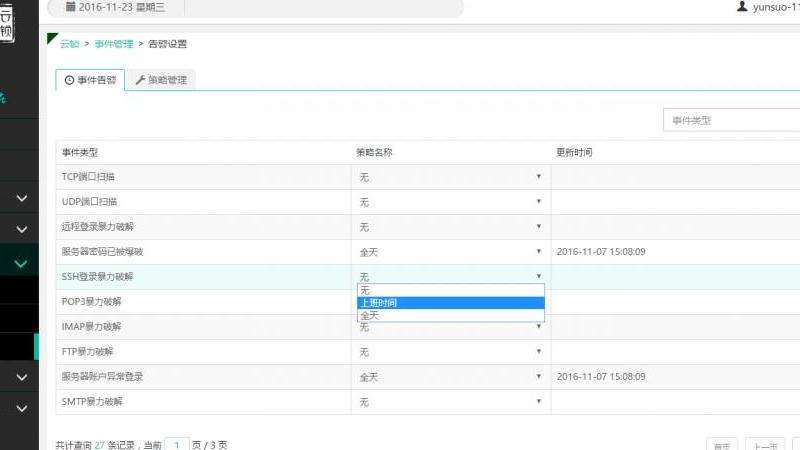Switch to the 策略管理 tab

160,80
